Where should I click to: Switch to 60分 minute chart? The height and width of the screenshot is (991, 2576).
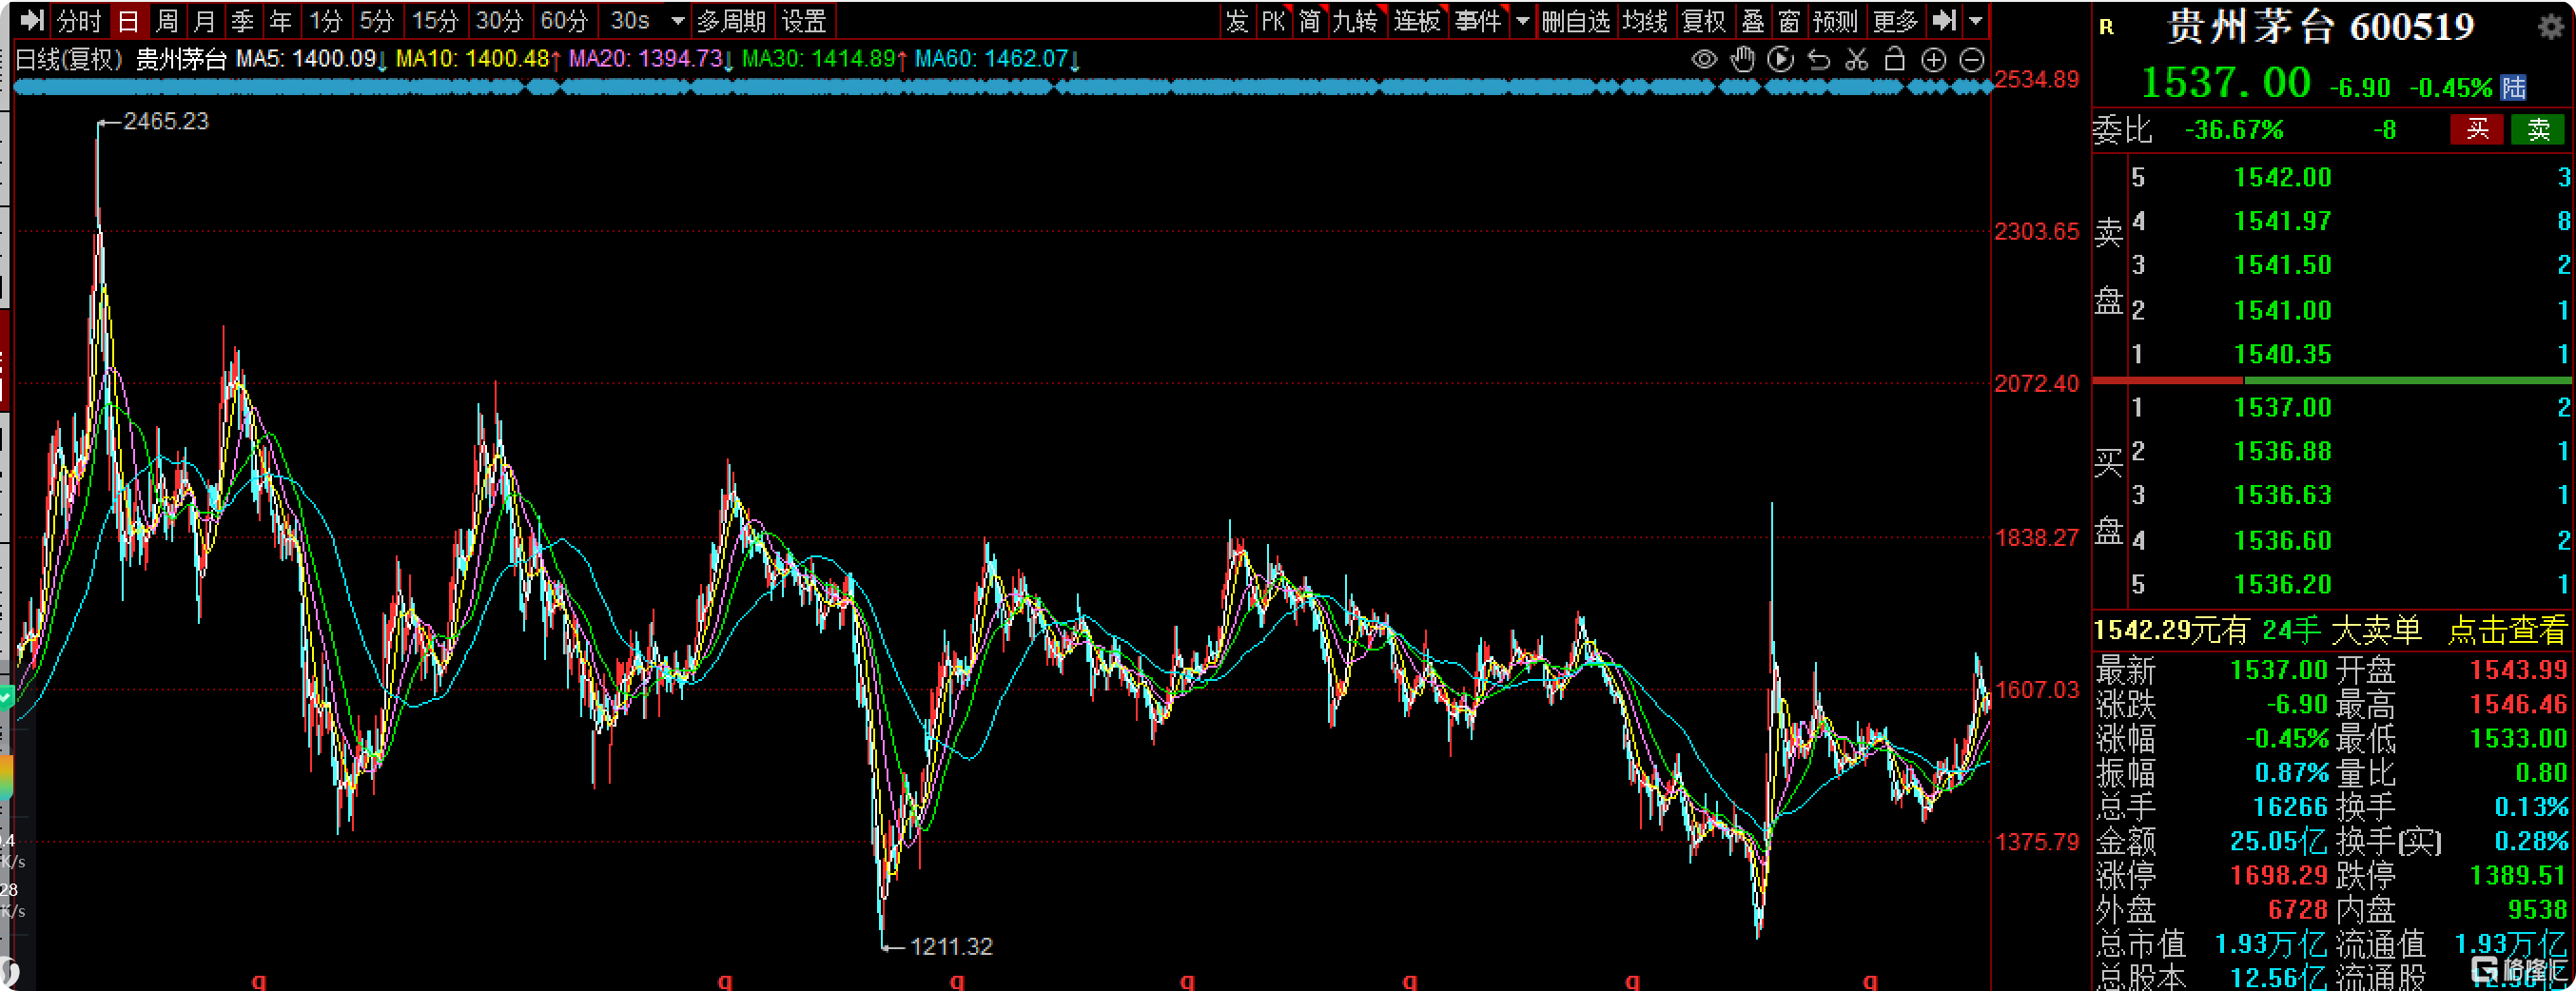(x=565, y=21)
